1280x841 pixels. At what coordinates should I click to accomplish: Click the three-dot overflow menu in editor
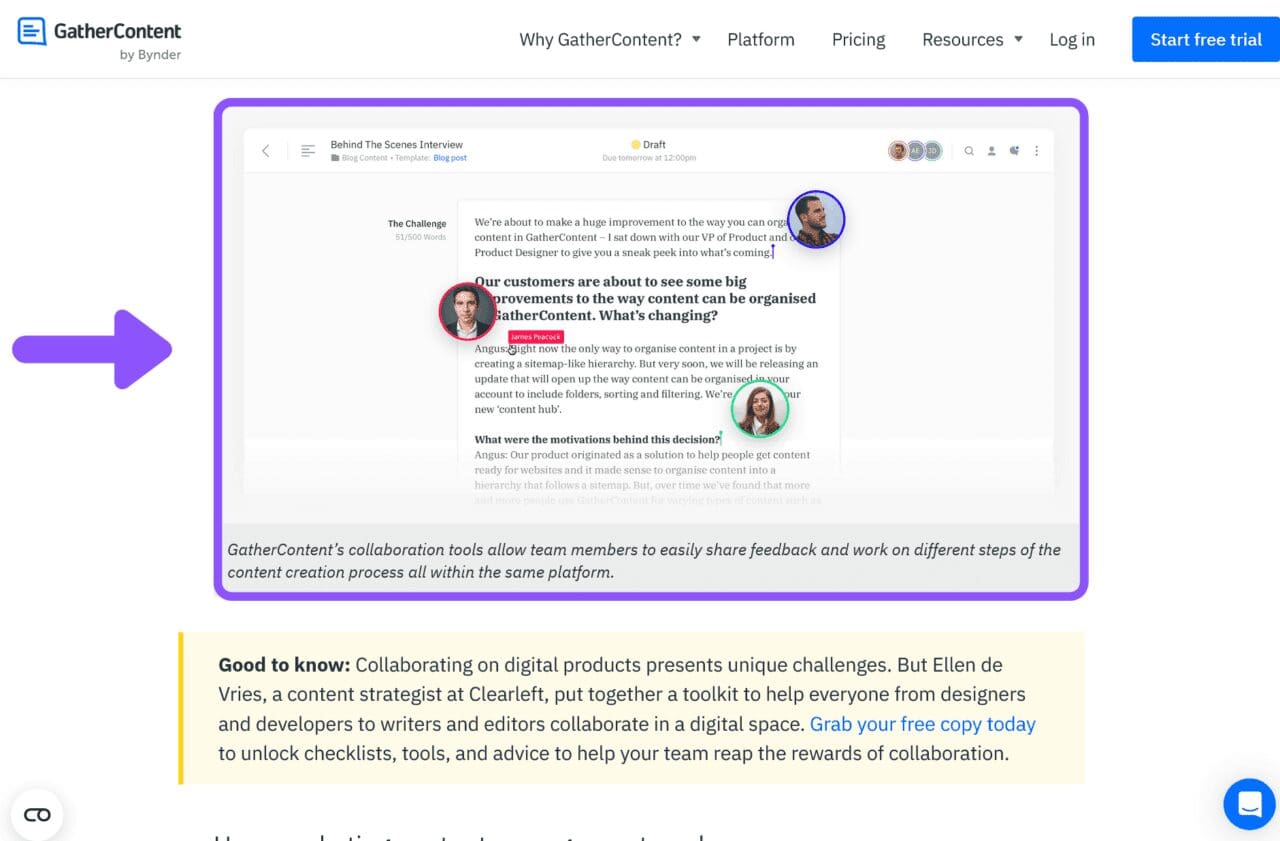[1037, 150]
